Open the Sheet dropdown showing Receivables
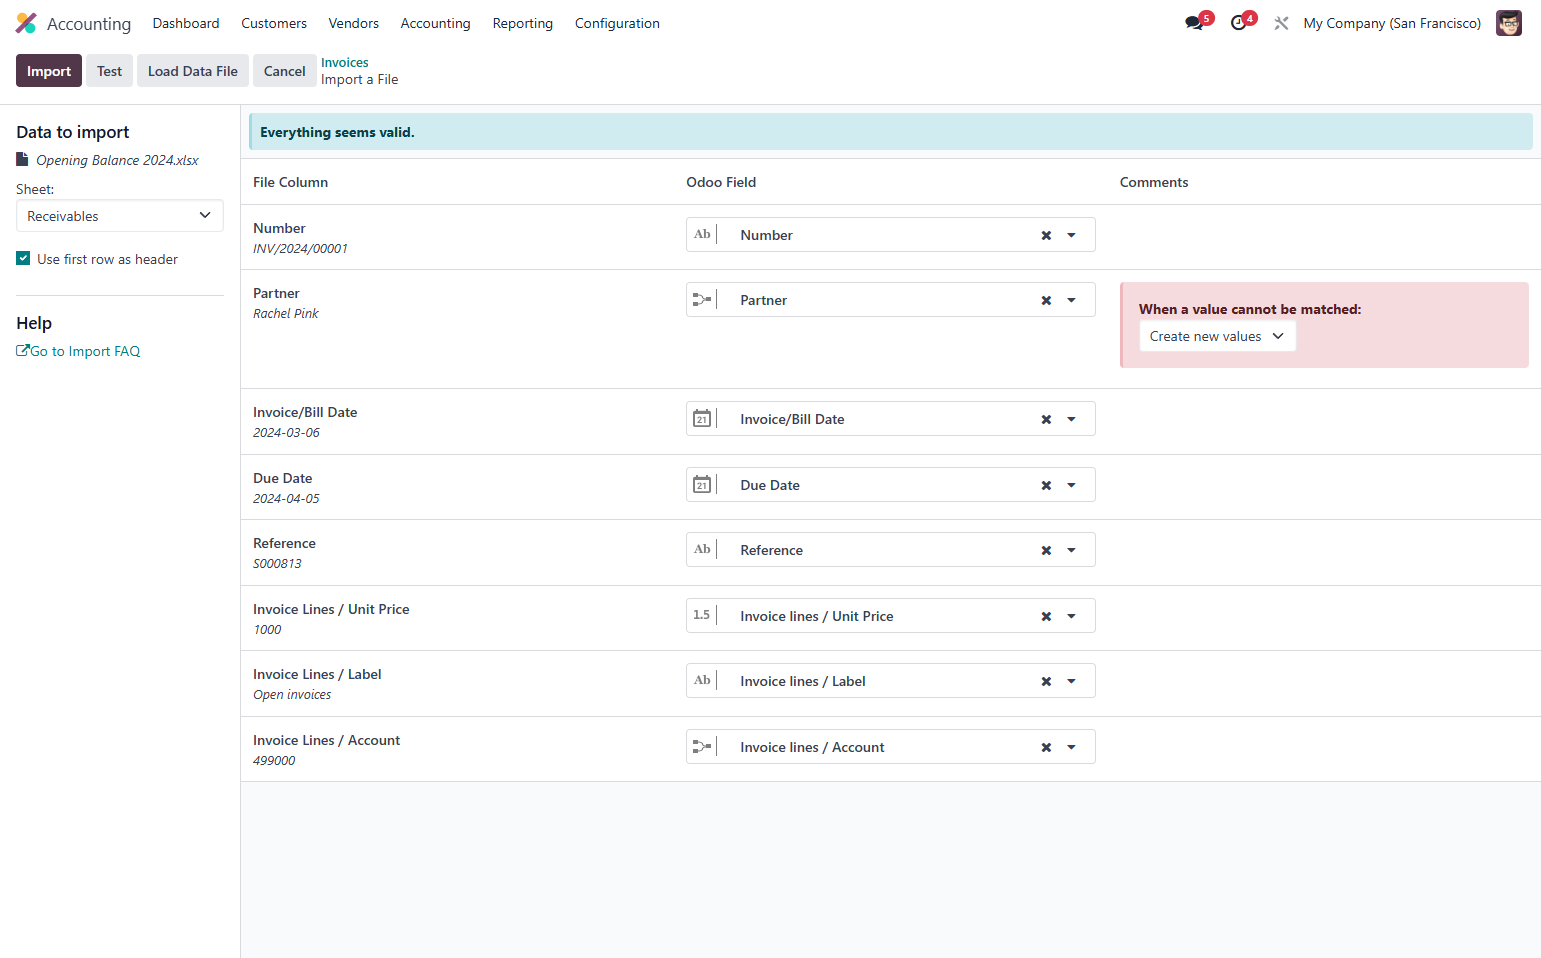 [x=120, y=216]
